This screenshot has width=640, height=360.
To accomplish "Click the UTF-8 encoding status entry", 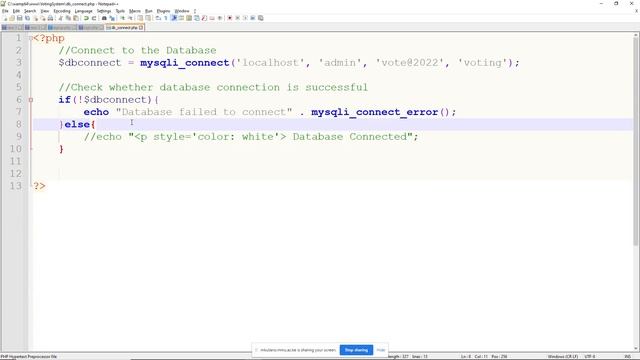I will [x=590, y=357].
